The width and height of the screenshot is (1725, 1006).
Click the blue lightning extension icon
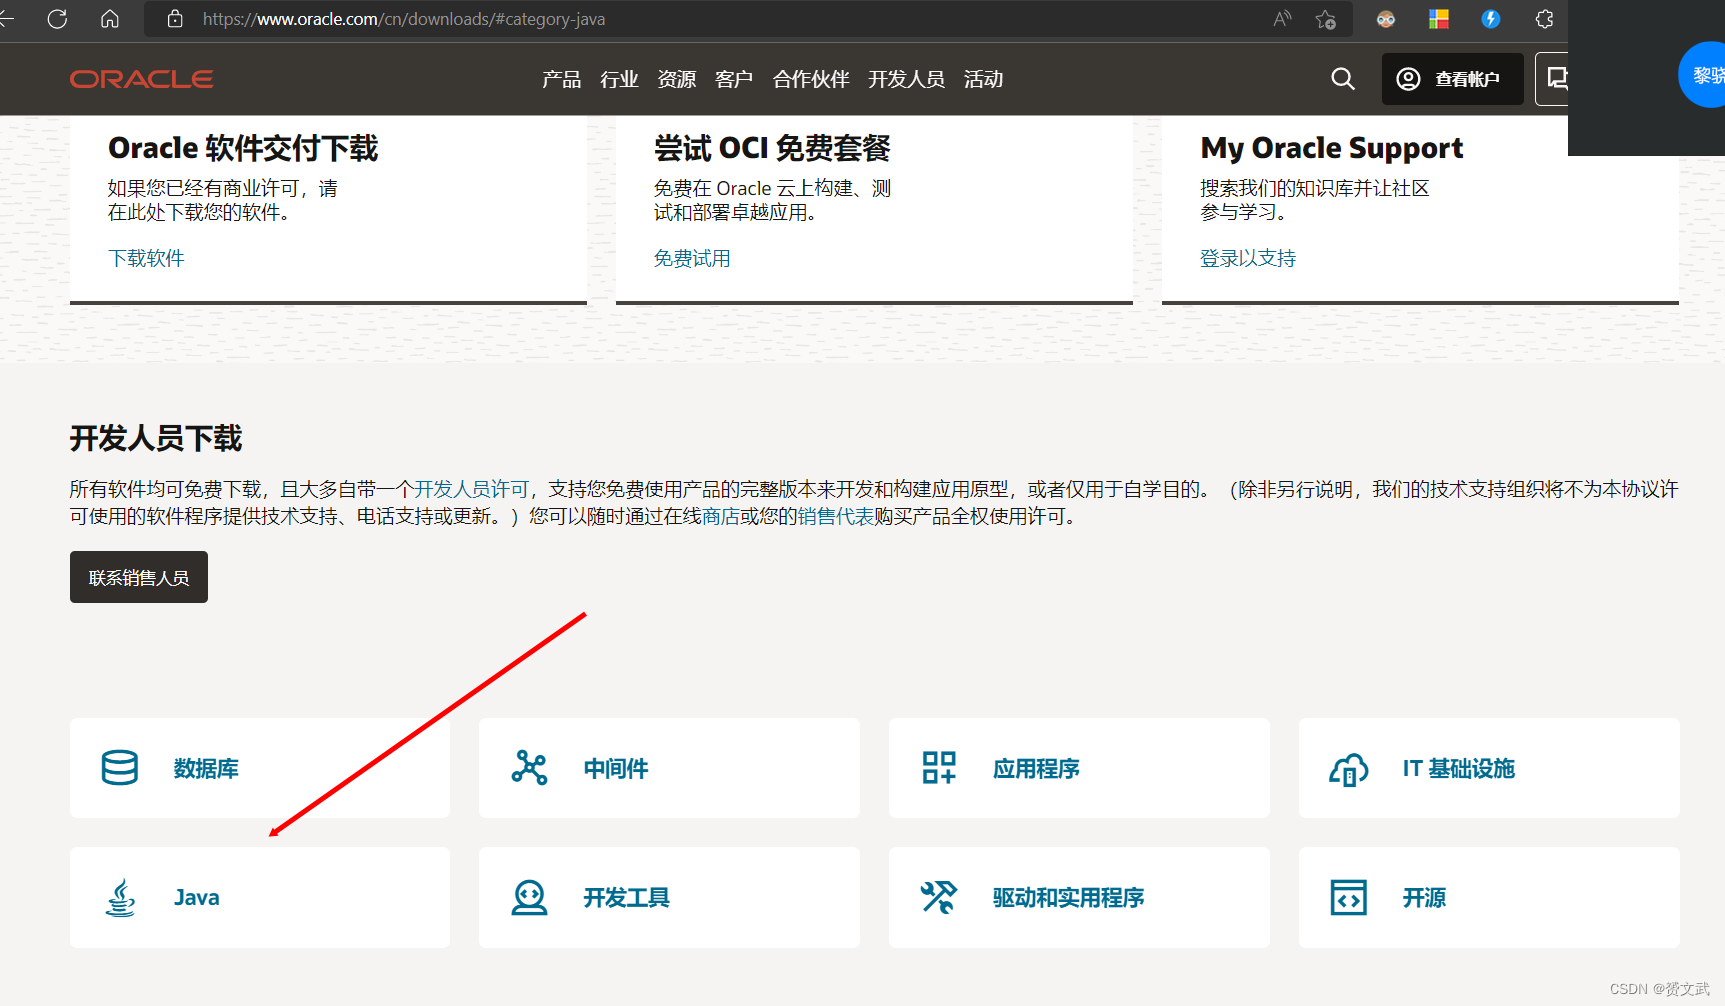(1491, 19)
